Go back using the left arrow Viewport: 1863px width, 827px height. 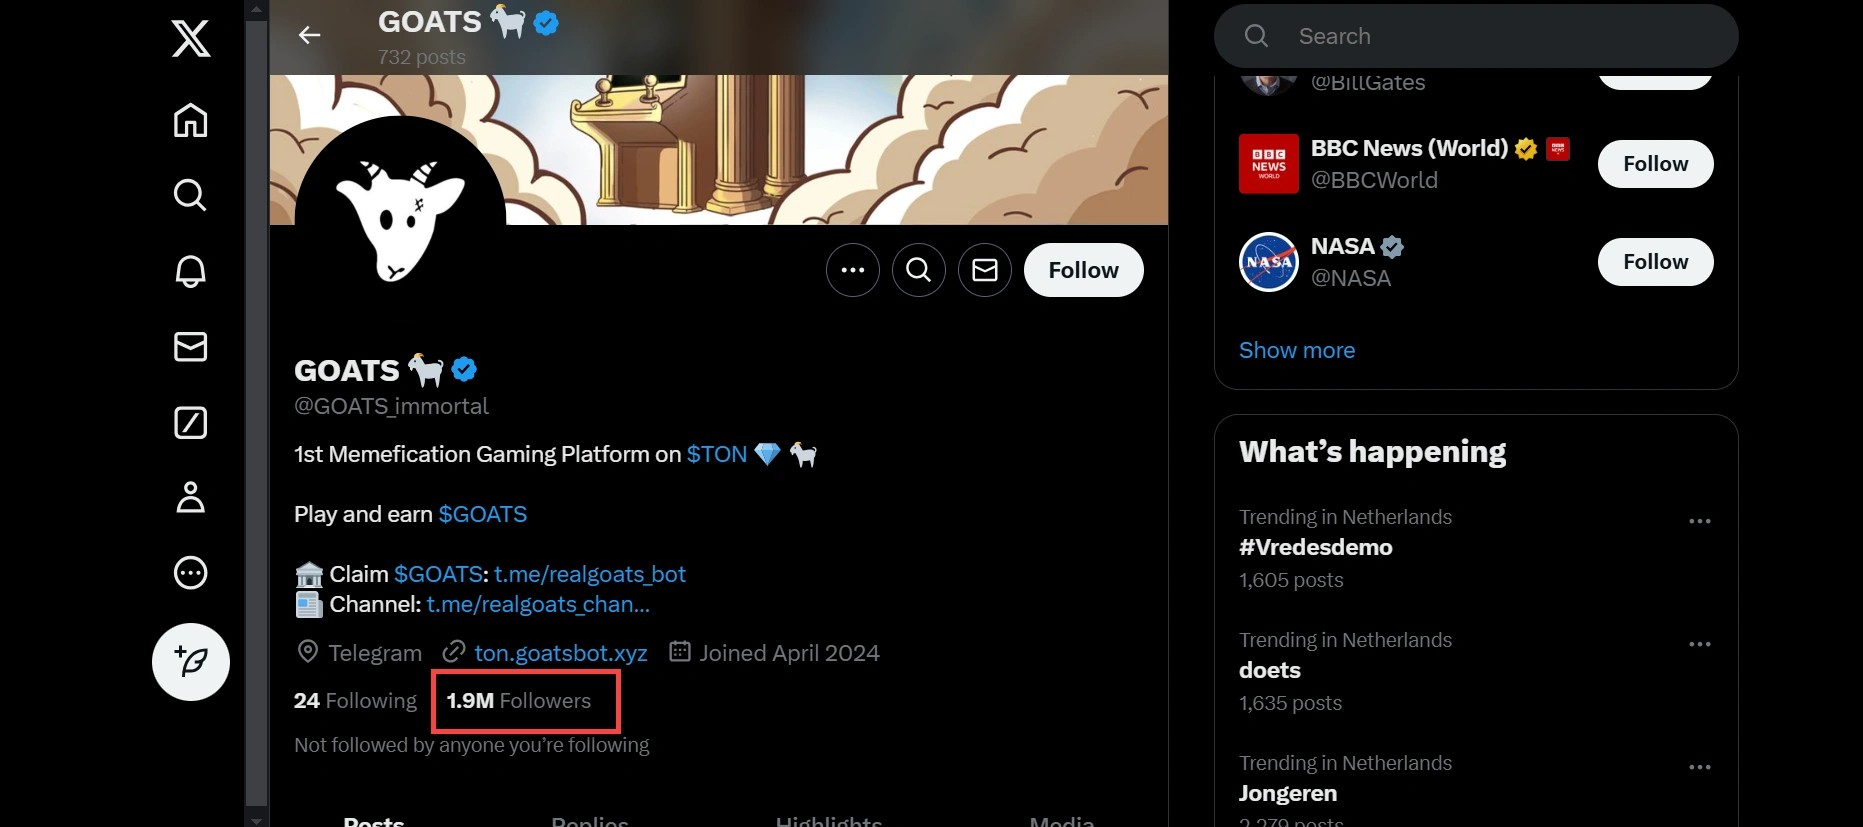(x=310, y=36)
